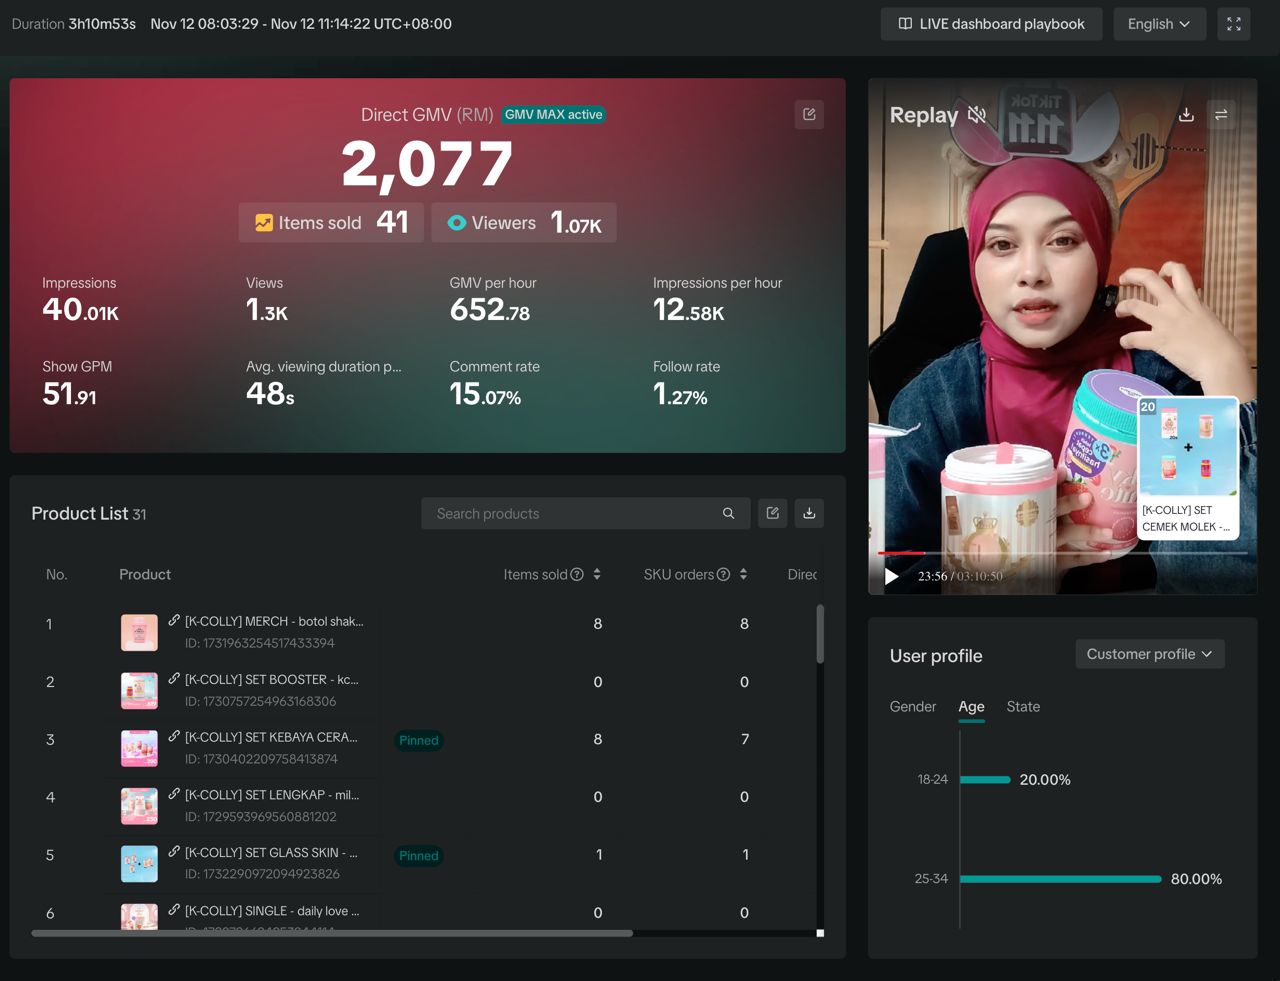Download the product list
The image size is (1280, 981).
tap(809, 513)
